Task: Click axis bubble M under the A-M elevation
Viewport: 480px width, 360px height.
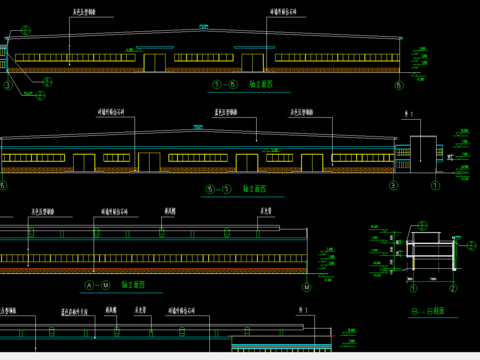Action: point(307,287)
